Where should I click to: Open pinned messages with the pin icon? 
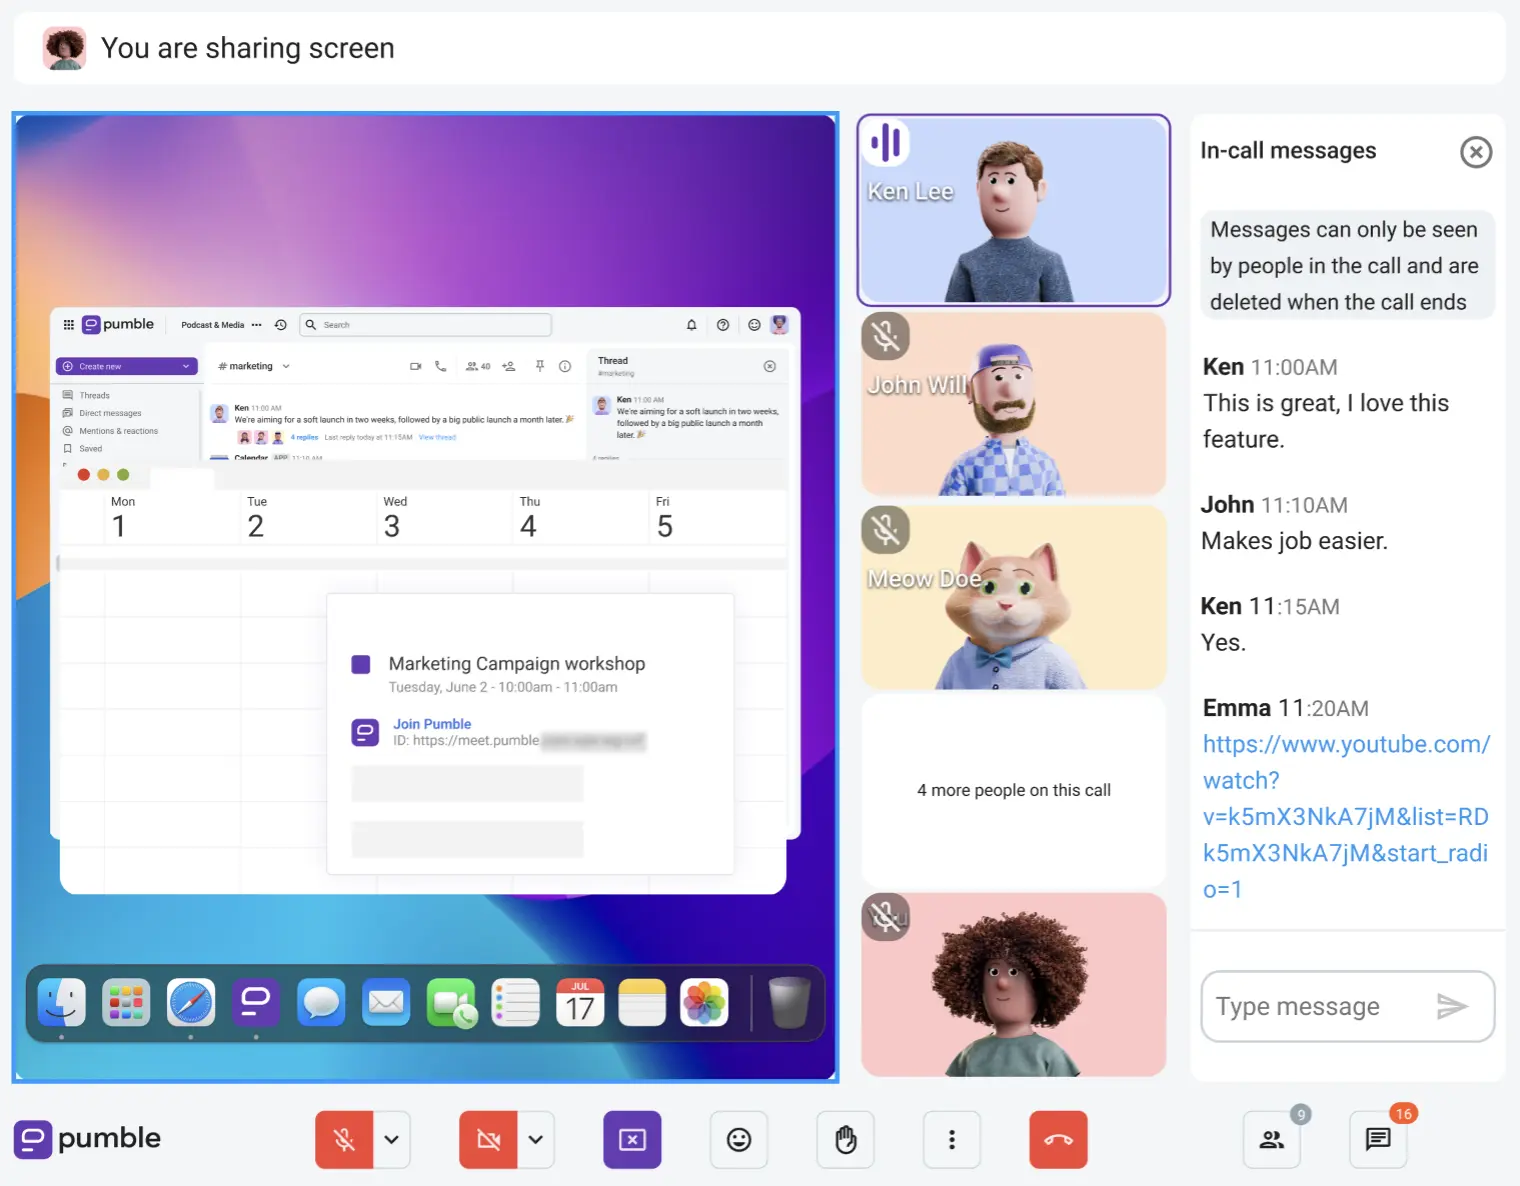(540, 366)
